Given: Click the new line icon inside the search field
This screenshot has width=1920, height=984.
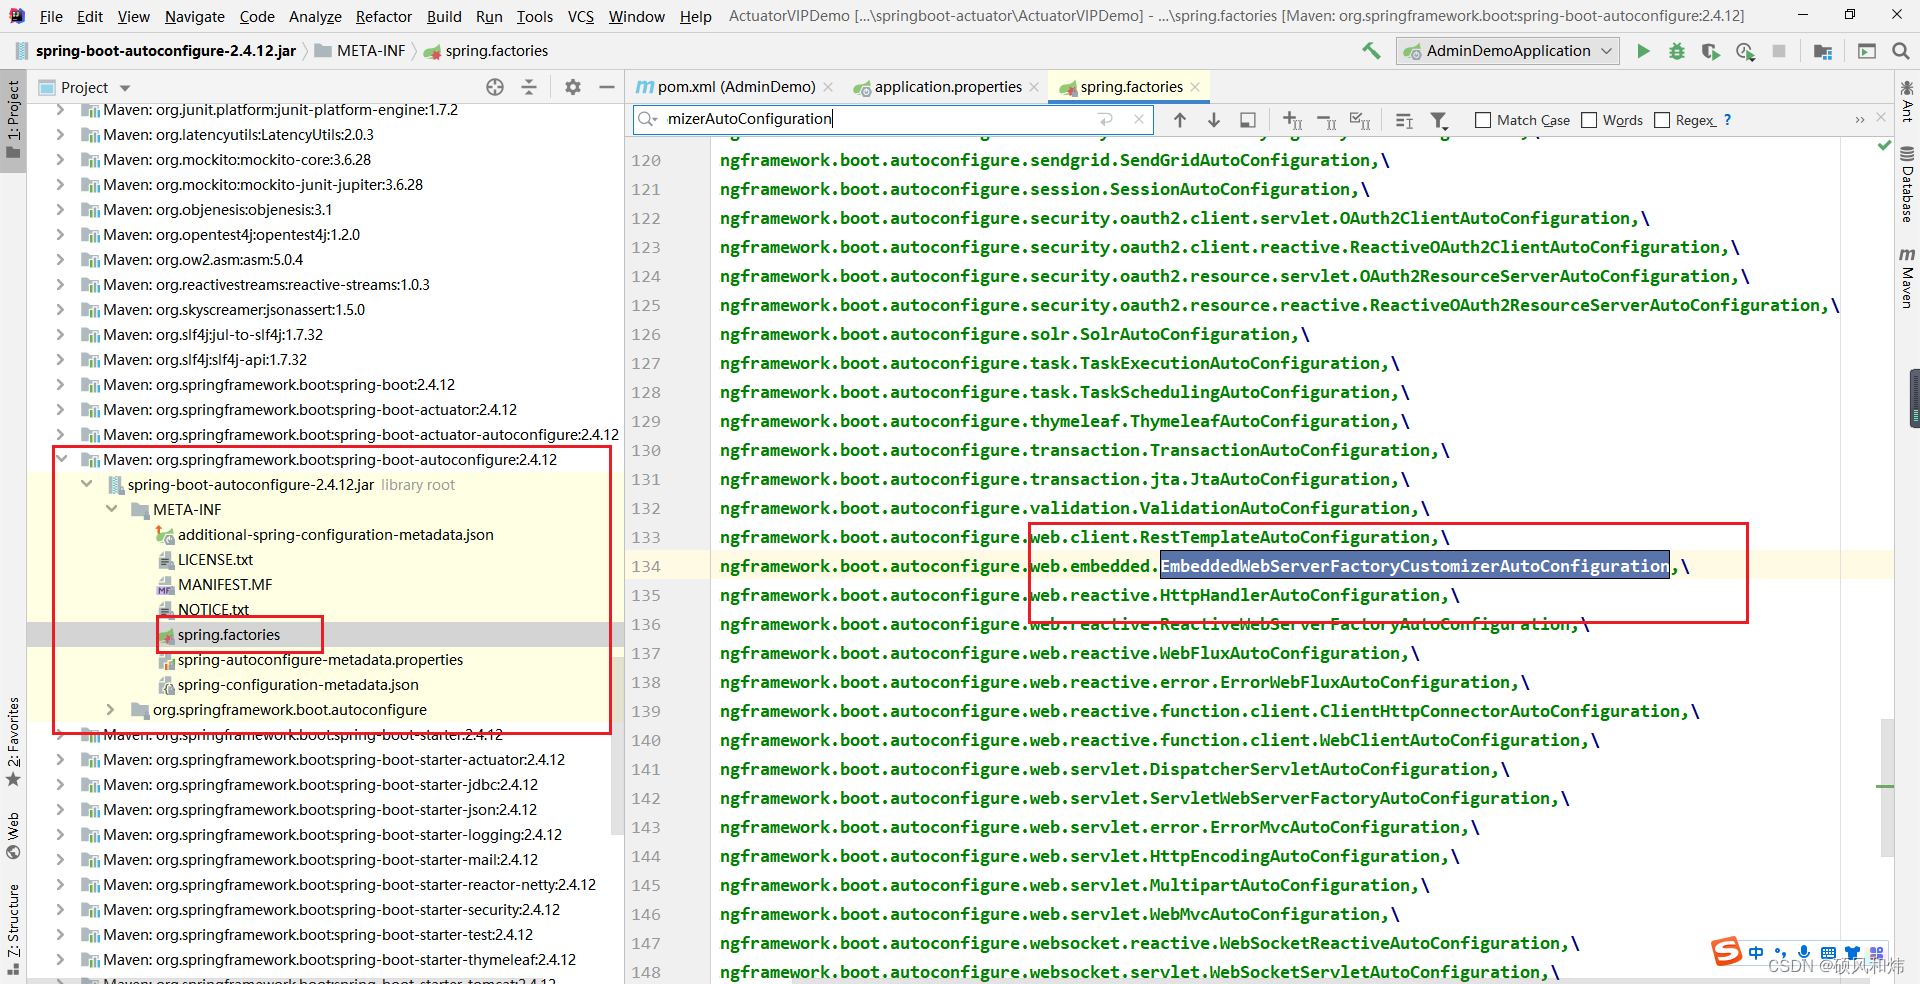Looking at the screenshot, I should 1105,119.
